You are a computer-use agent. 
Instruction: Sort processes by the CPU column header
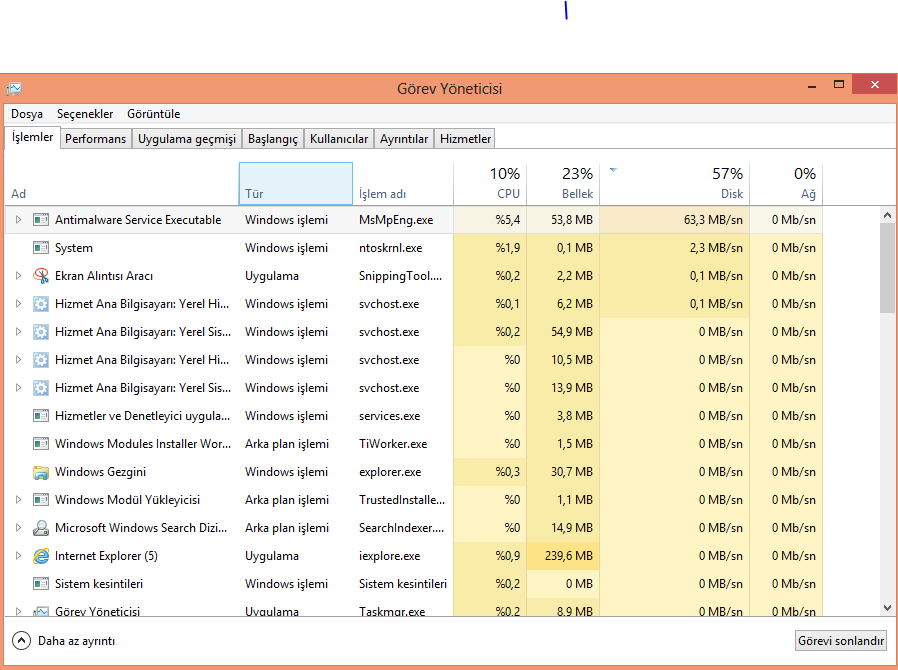pos(490,184)
